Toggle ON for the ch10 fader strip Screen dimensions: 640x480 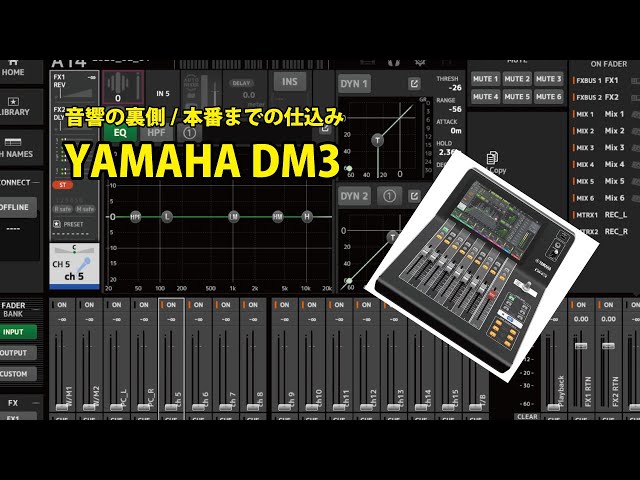[x=312, y=305]
